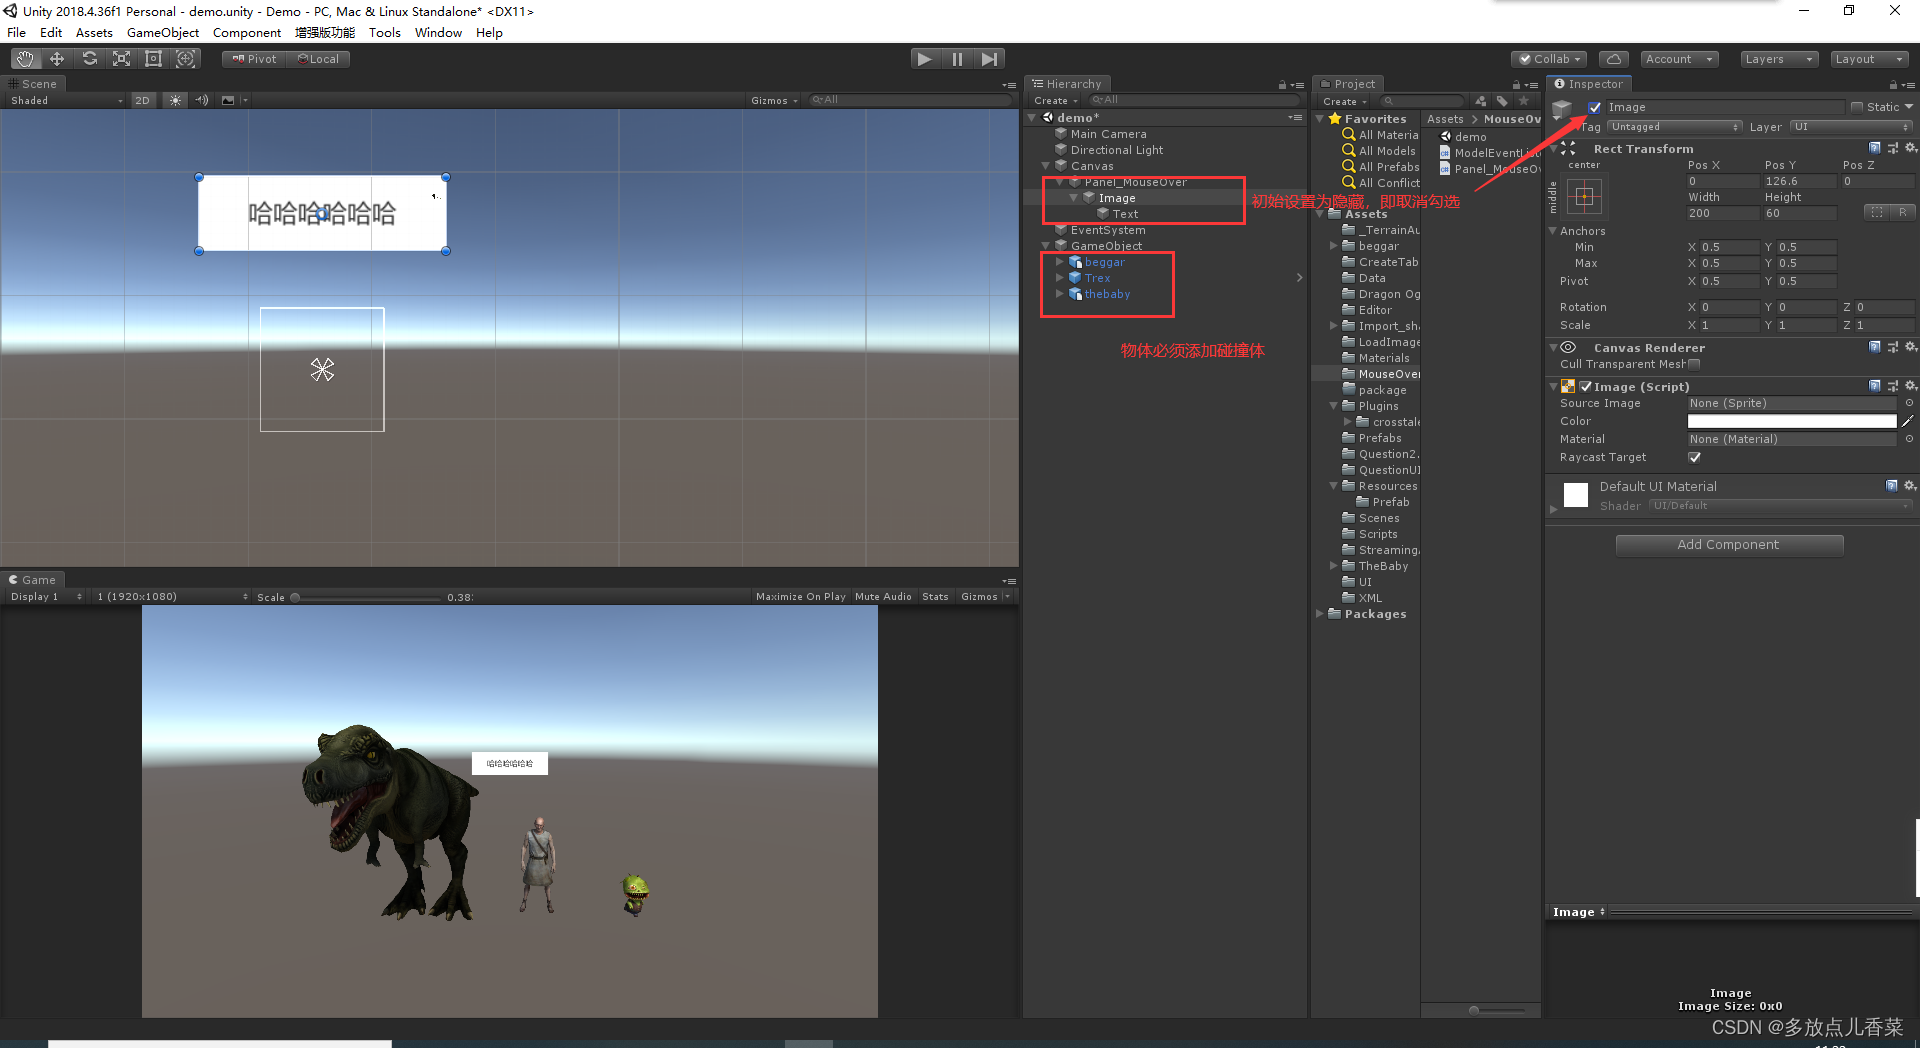Viewport: 1920px width, 1048px height.
Task: Click the color eyedropper icon
Action: tap(1908, 421)
